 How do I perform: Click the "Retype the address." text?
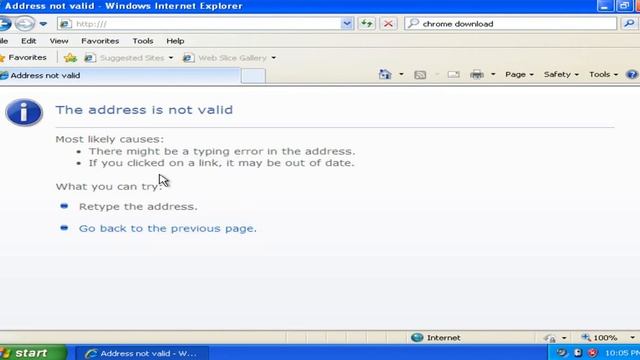[x=138, y=207]
